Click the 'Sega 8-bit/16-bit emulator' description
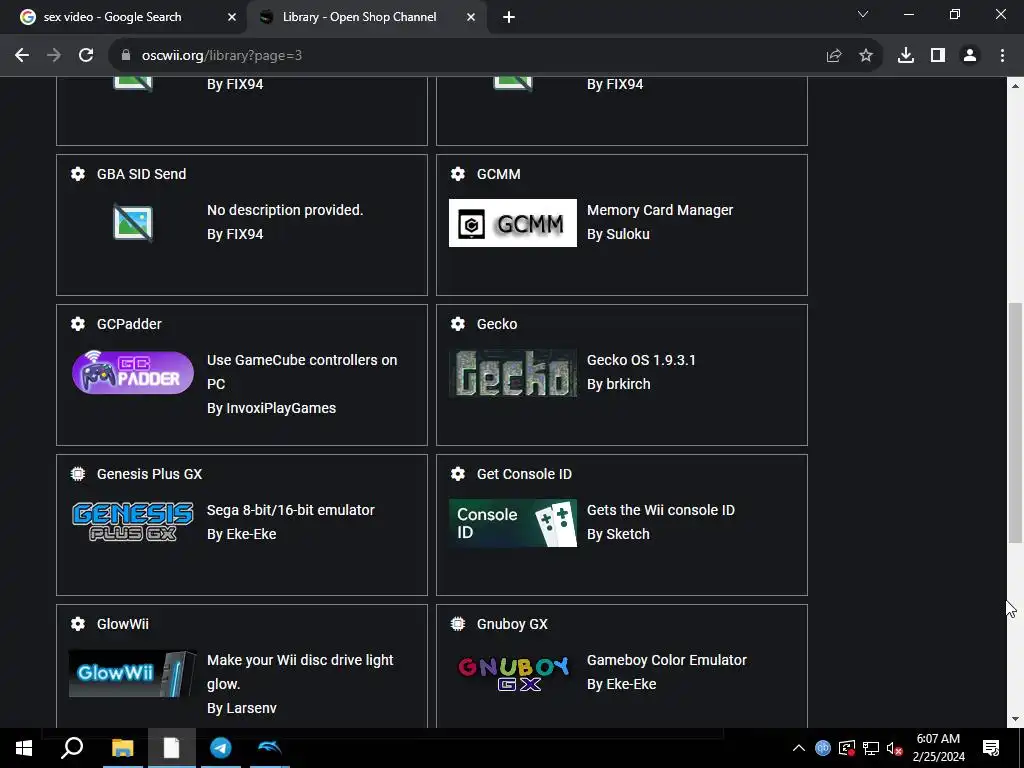 (291, 510)
